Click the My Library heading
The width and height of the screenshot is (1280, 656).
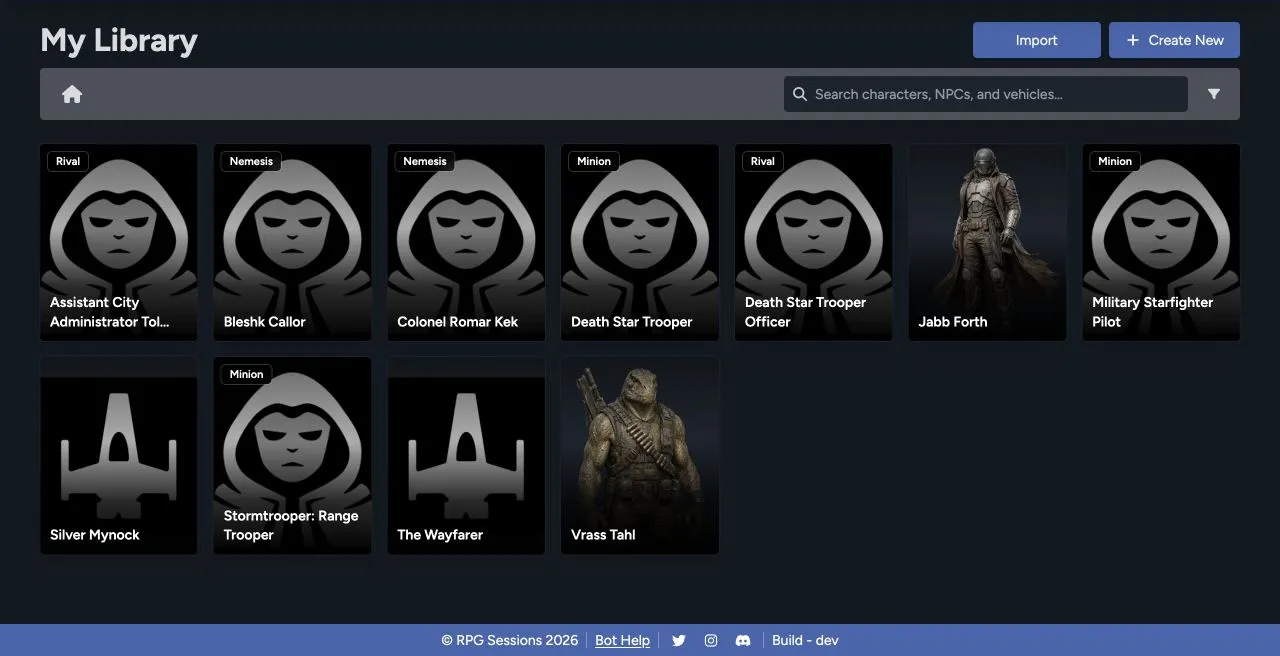tap(119, 40)
